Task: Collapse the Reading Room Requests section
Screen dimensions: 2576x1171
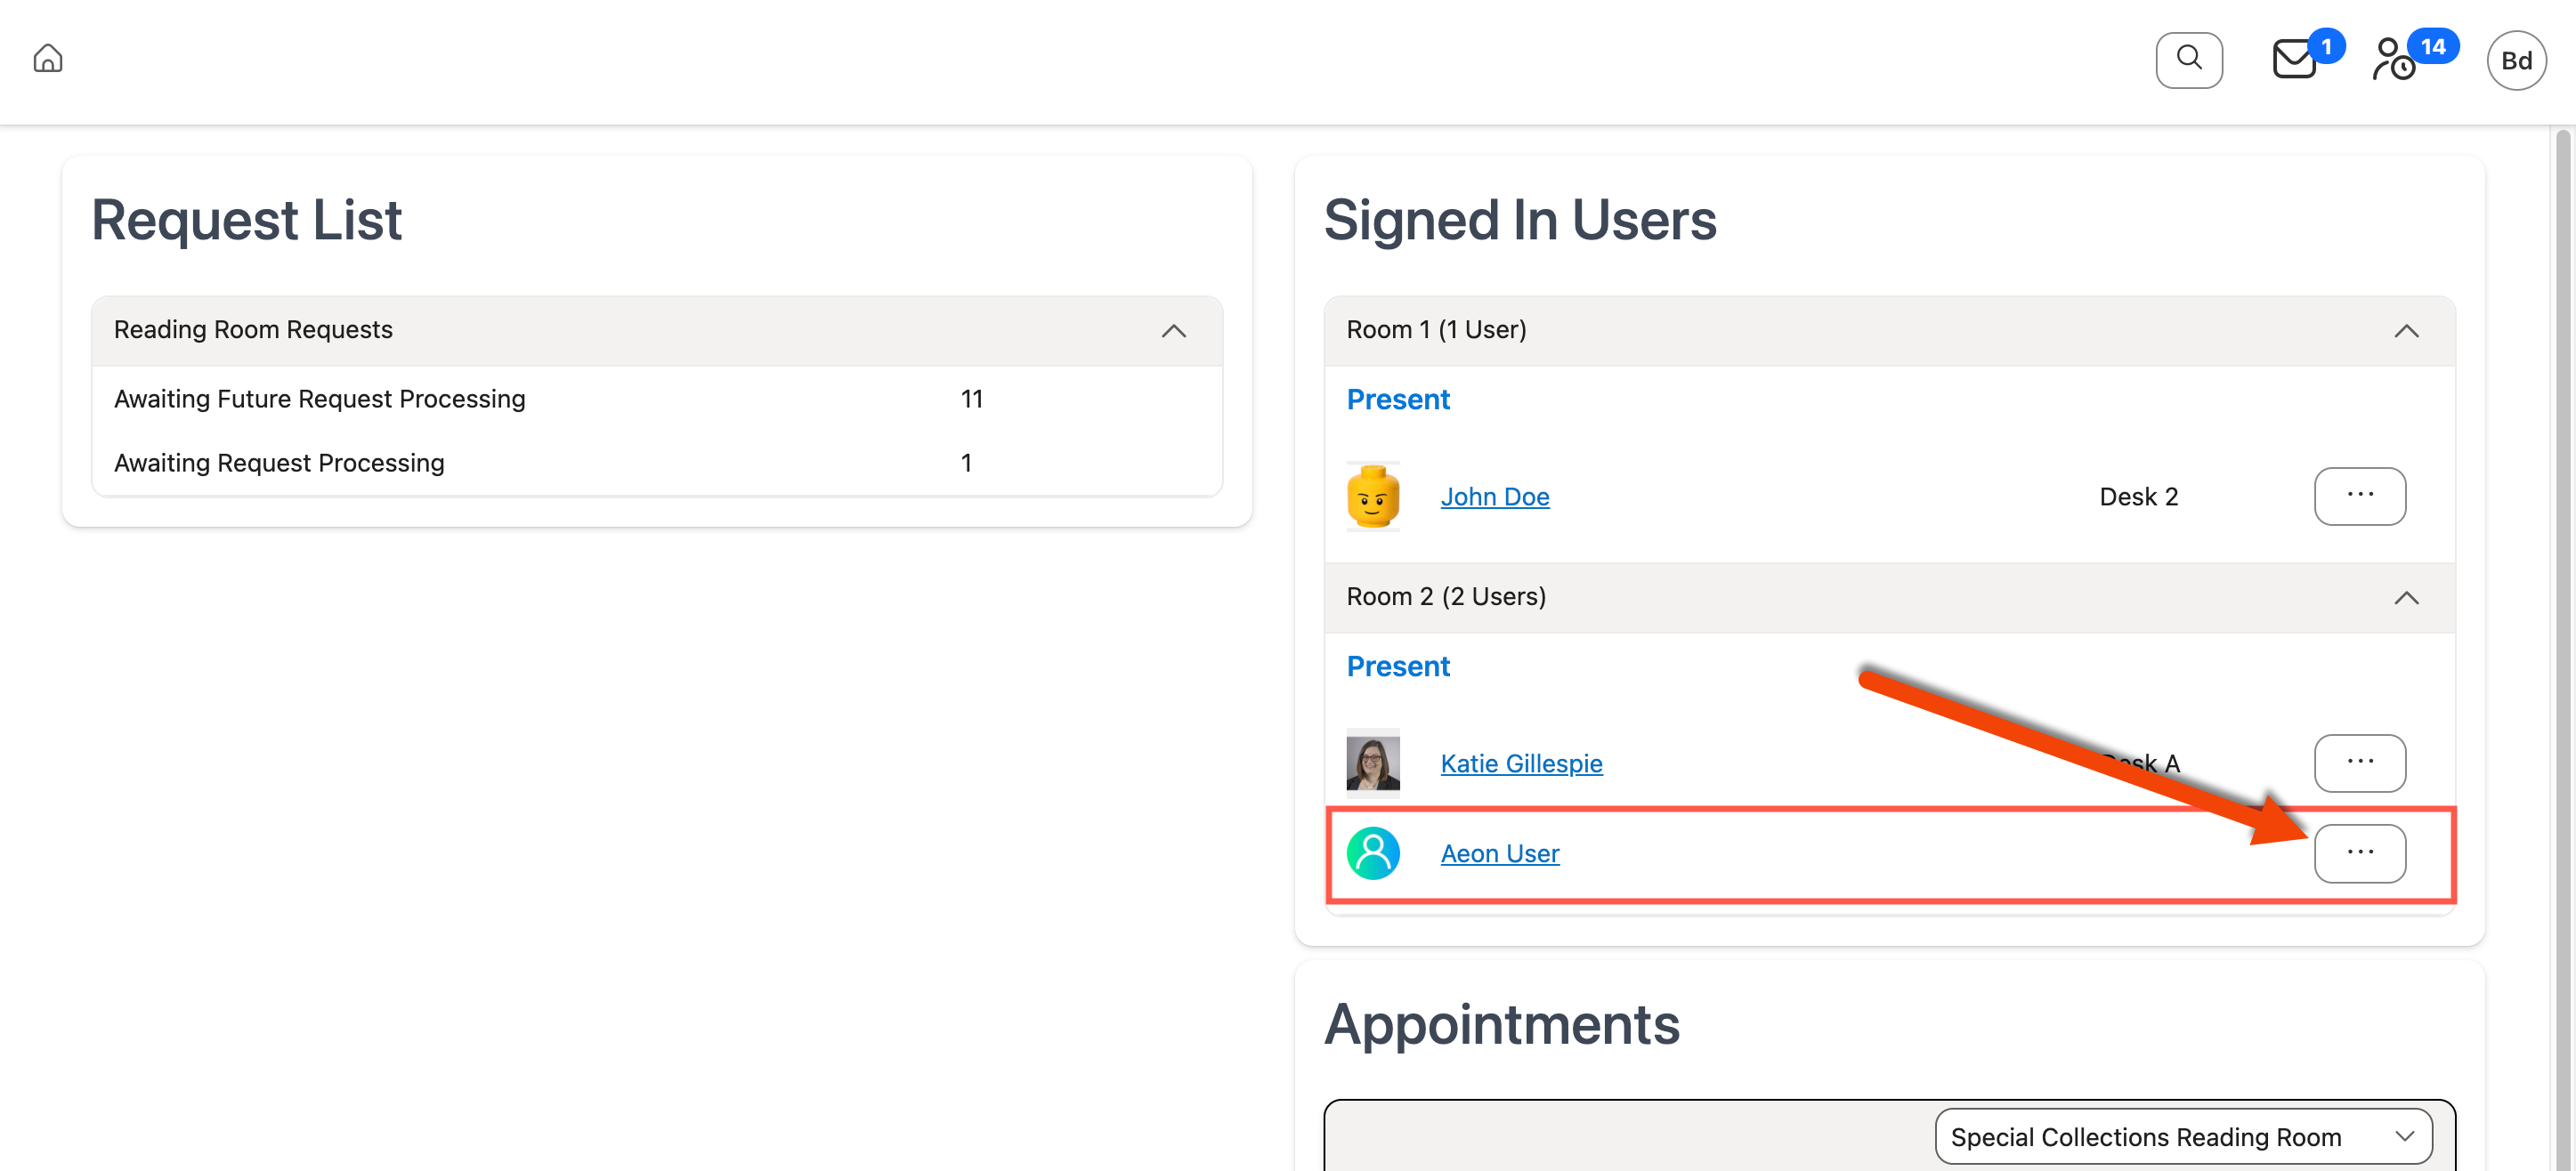Action: tap(1173, 331)
